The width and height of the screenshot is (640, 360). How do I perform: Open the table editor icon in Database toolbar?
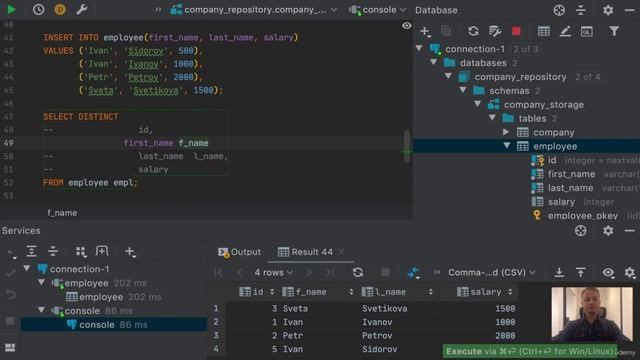click(544, 31)
